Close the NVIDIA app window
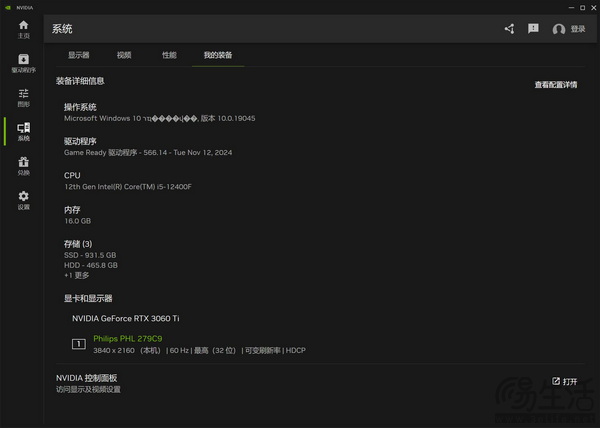Screen dimensions: 600x428 click(x=593, y=7)
